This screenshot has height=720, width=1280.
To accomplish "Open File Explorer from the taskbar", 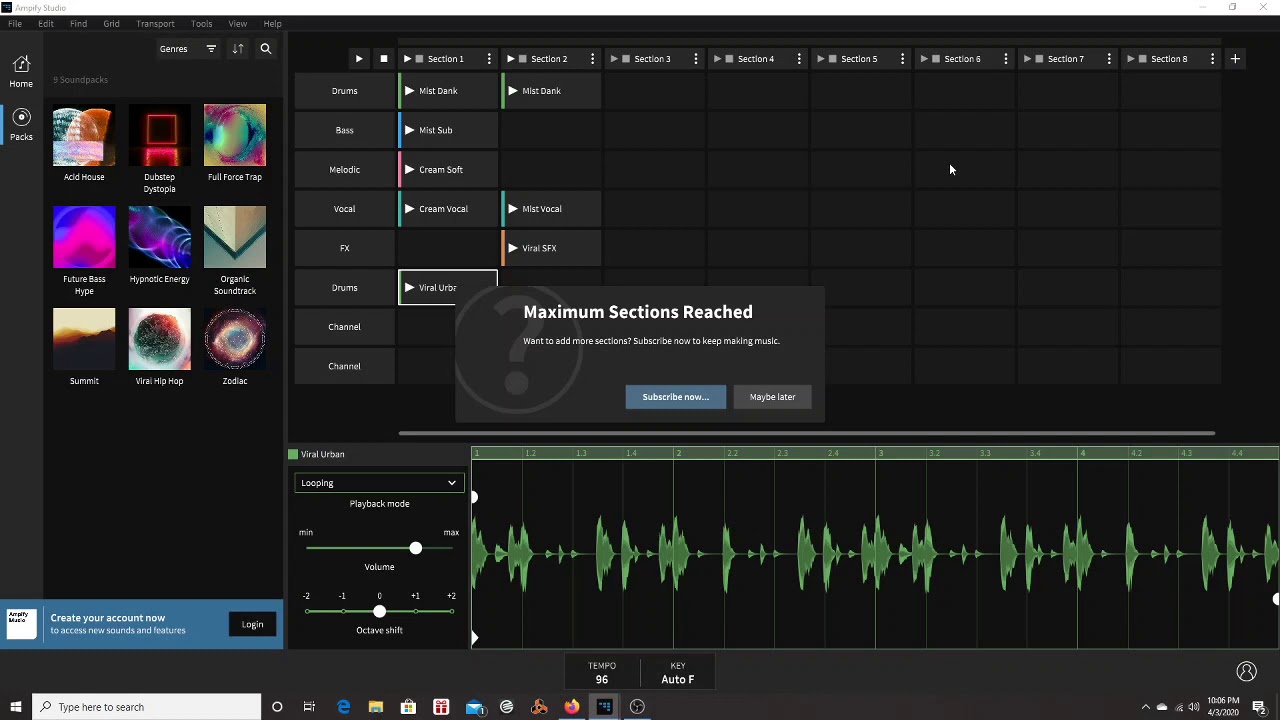I will (x=376, y=707).
